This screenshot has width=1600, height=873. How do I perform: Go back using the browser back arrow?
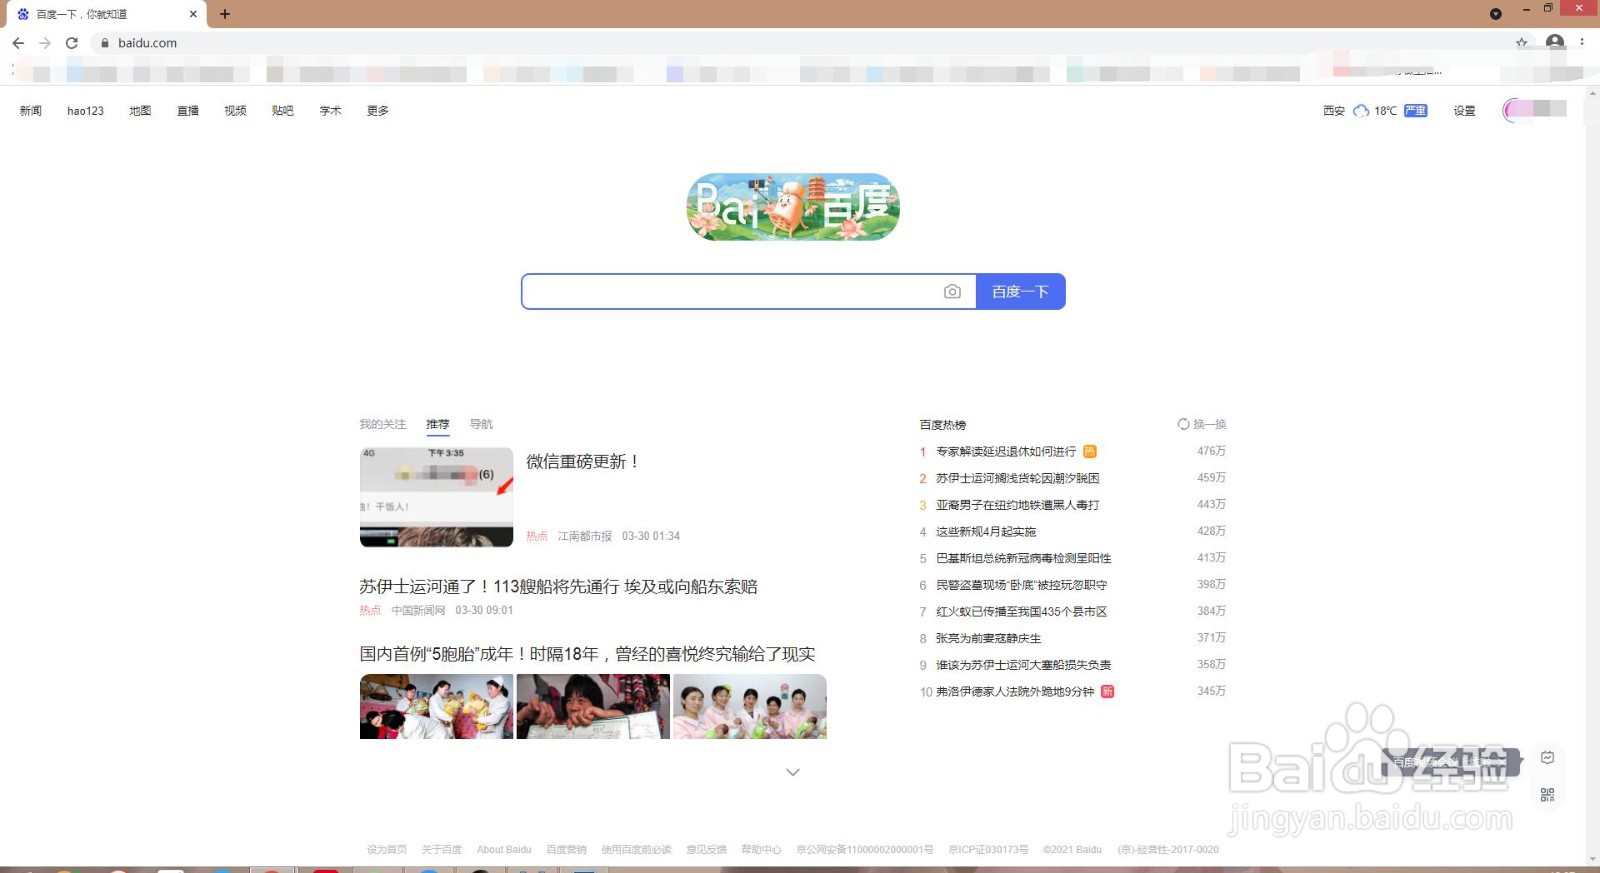coord(18,43)
